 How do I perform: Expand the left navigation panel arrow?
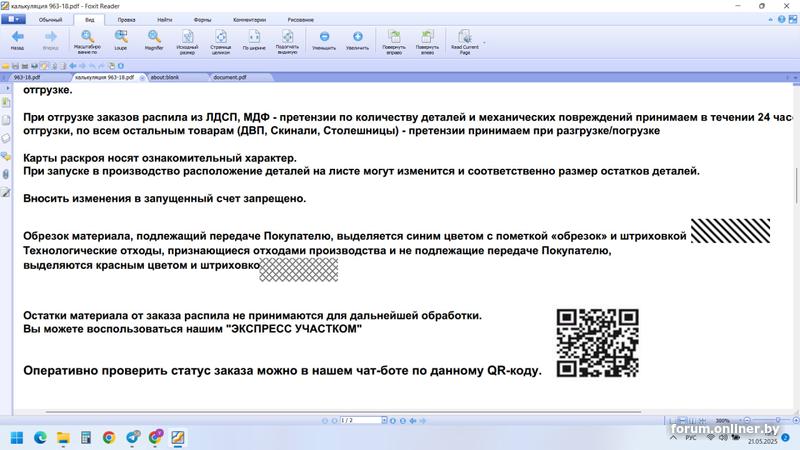click(7, 88)
